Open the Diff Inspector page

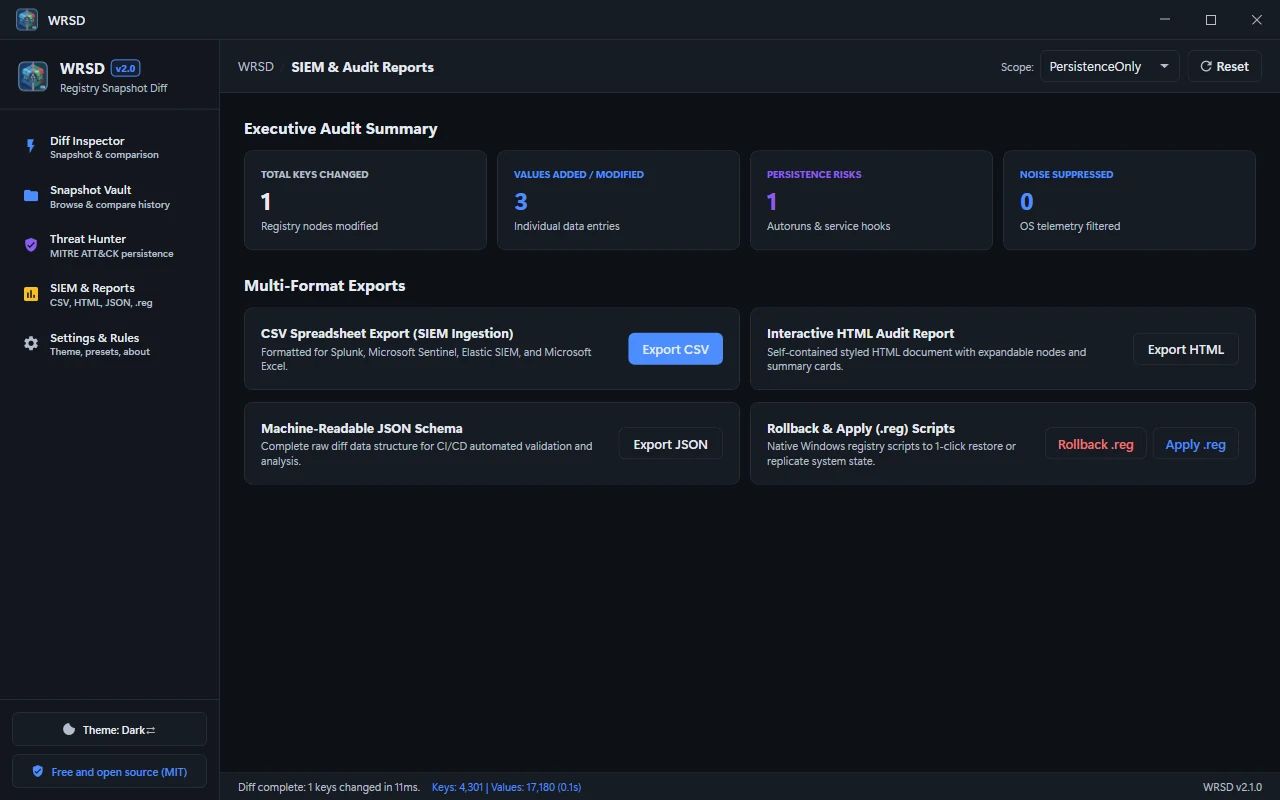pos(109,147)
